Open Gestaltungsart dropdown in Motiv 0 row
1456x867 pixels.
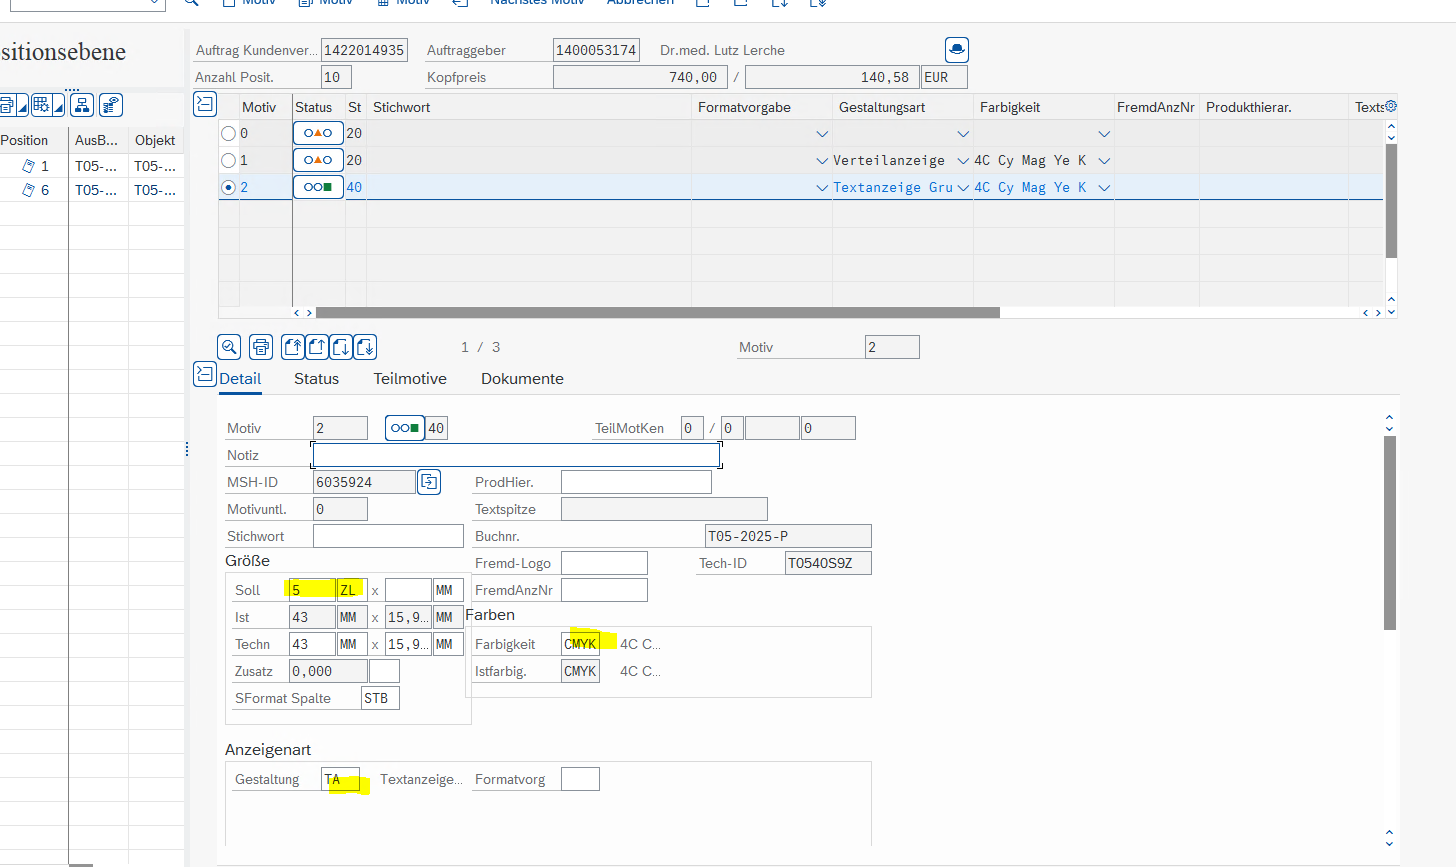pyautogui.click(x=963, y=134)
